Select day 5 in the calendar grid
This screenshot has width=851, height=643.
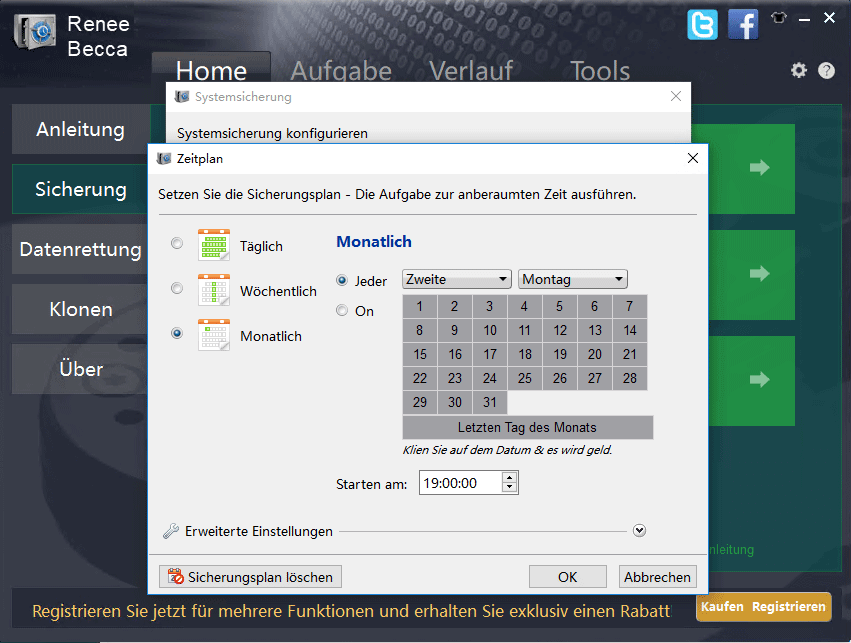click(560, 307)
